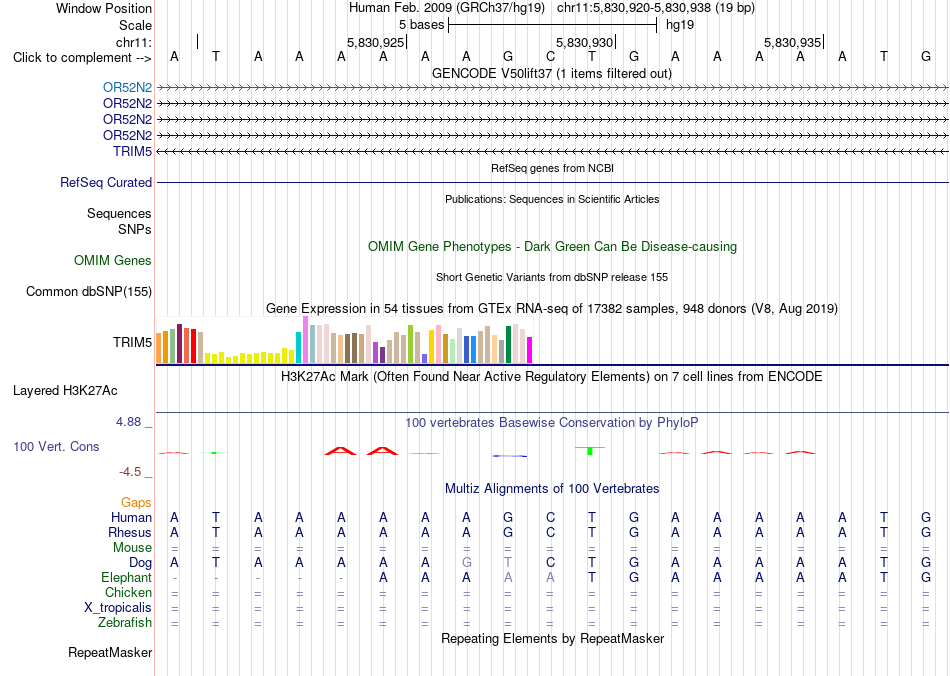Click the H3K27Ac Mark ENCODE track title
Viewport: 950px width, 676px height.
(x=552, y=376)
